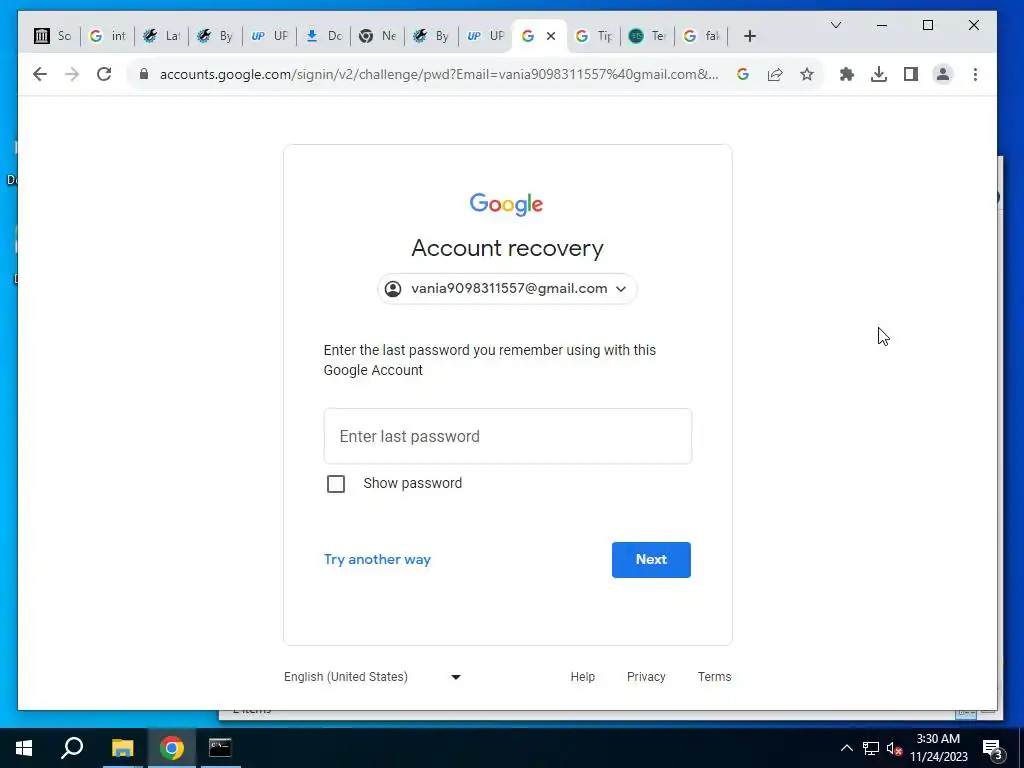
Task: Minimize the Chrome window
Action: [882, 25]
